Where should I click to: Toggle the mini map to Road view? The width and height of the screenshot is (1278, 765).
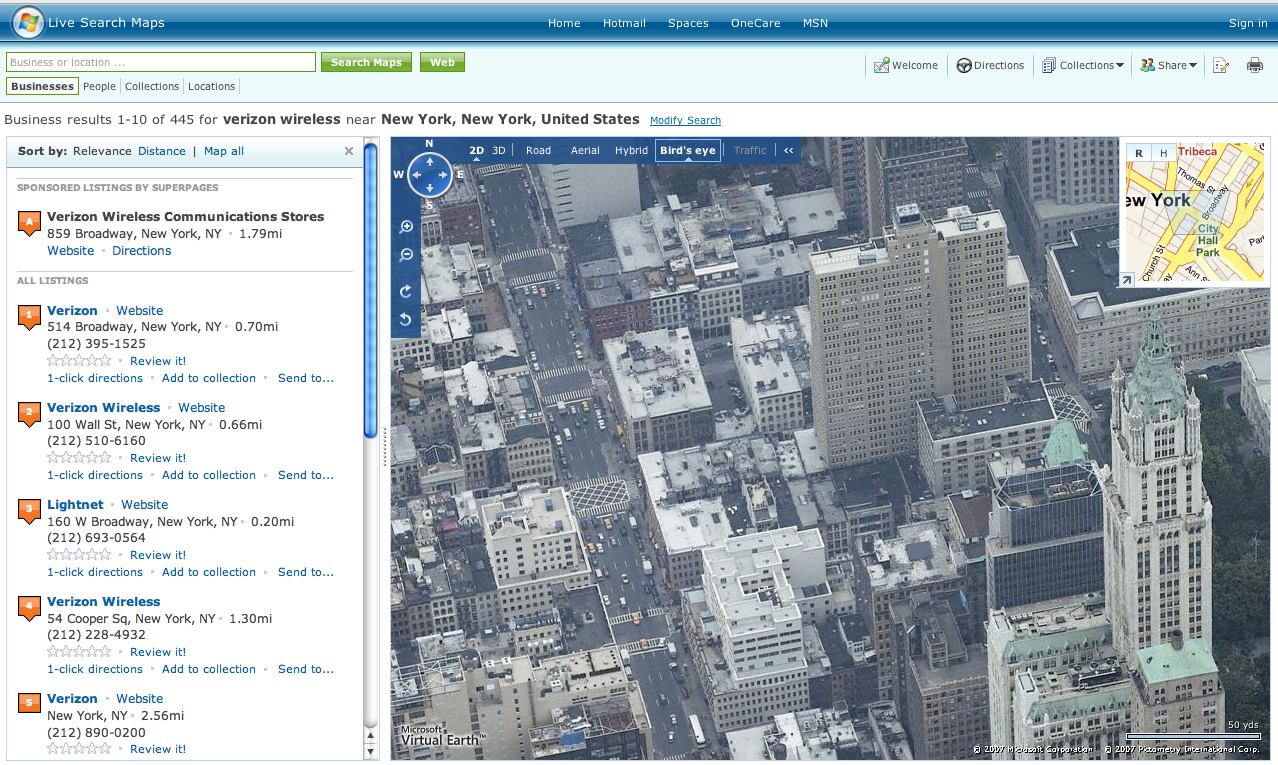pos(1139,153)
